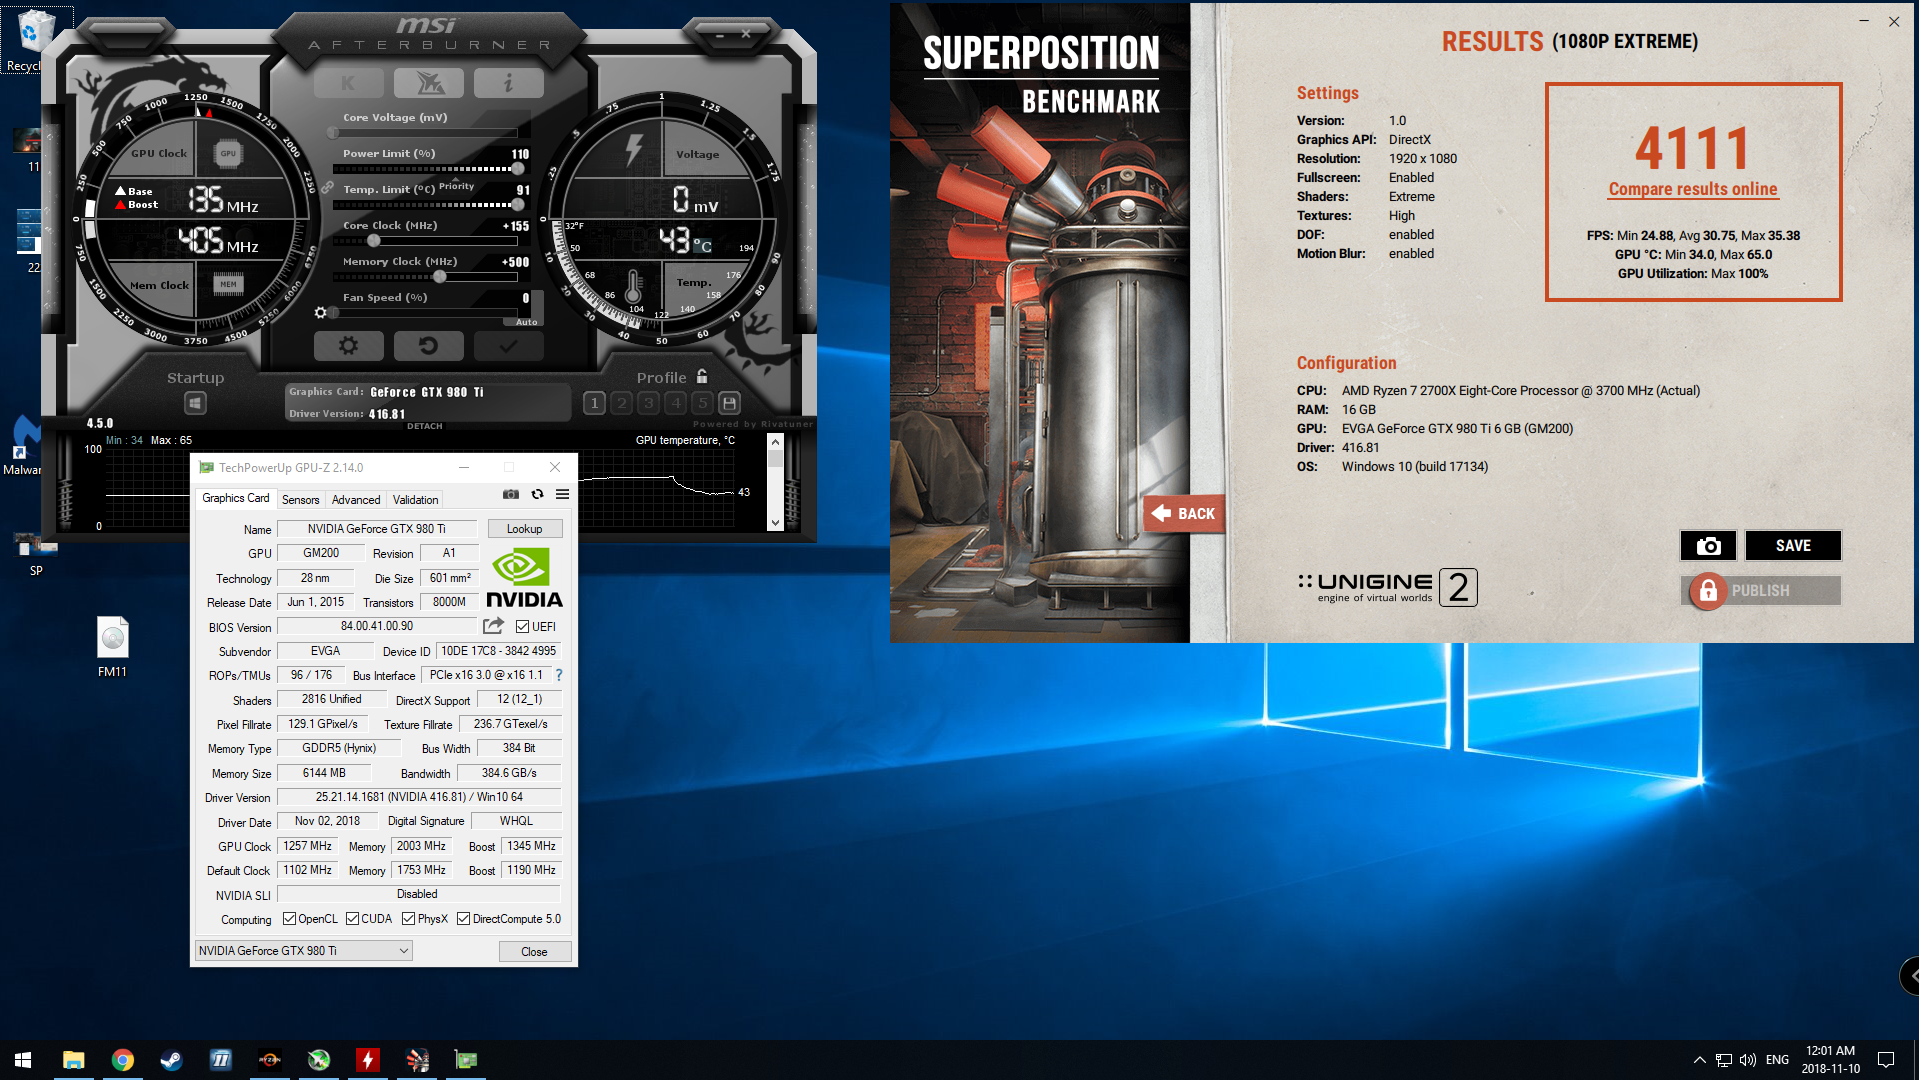
Task: Adjust the Memory Clock slider handle
Action: pyautogui.click(x=439, y=277)
